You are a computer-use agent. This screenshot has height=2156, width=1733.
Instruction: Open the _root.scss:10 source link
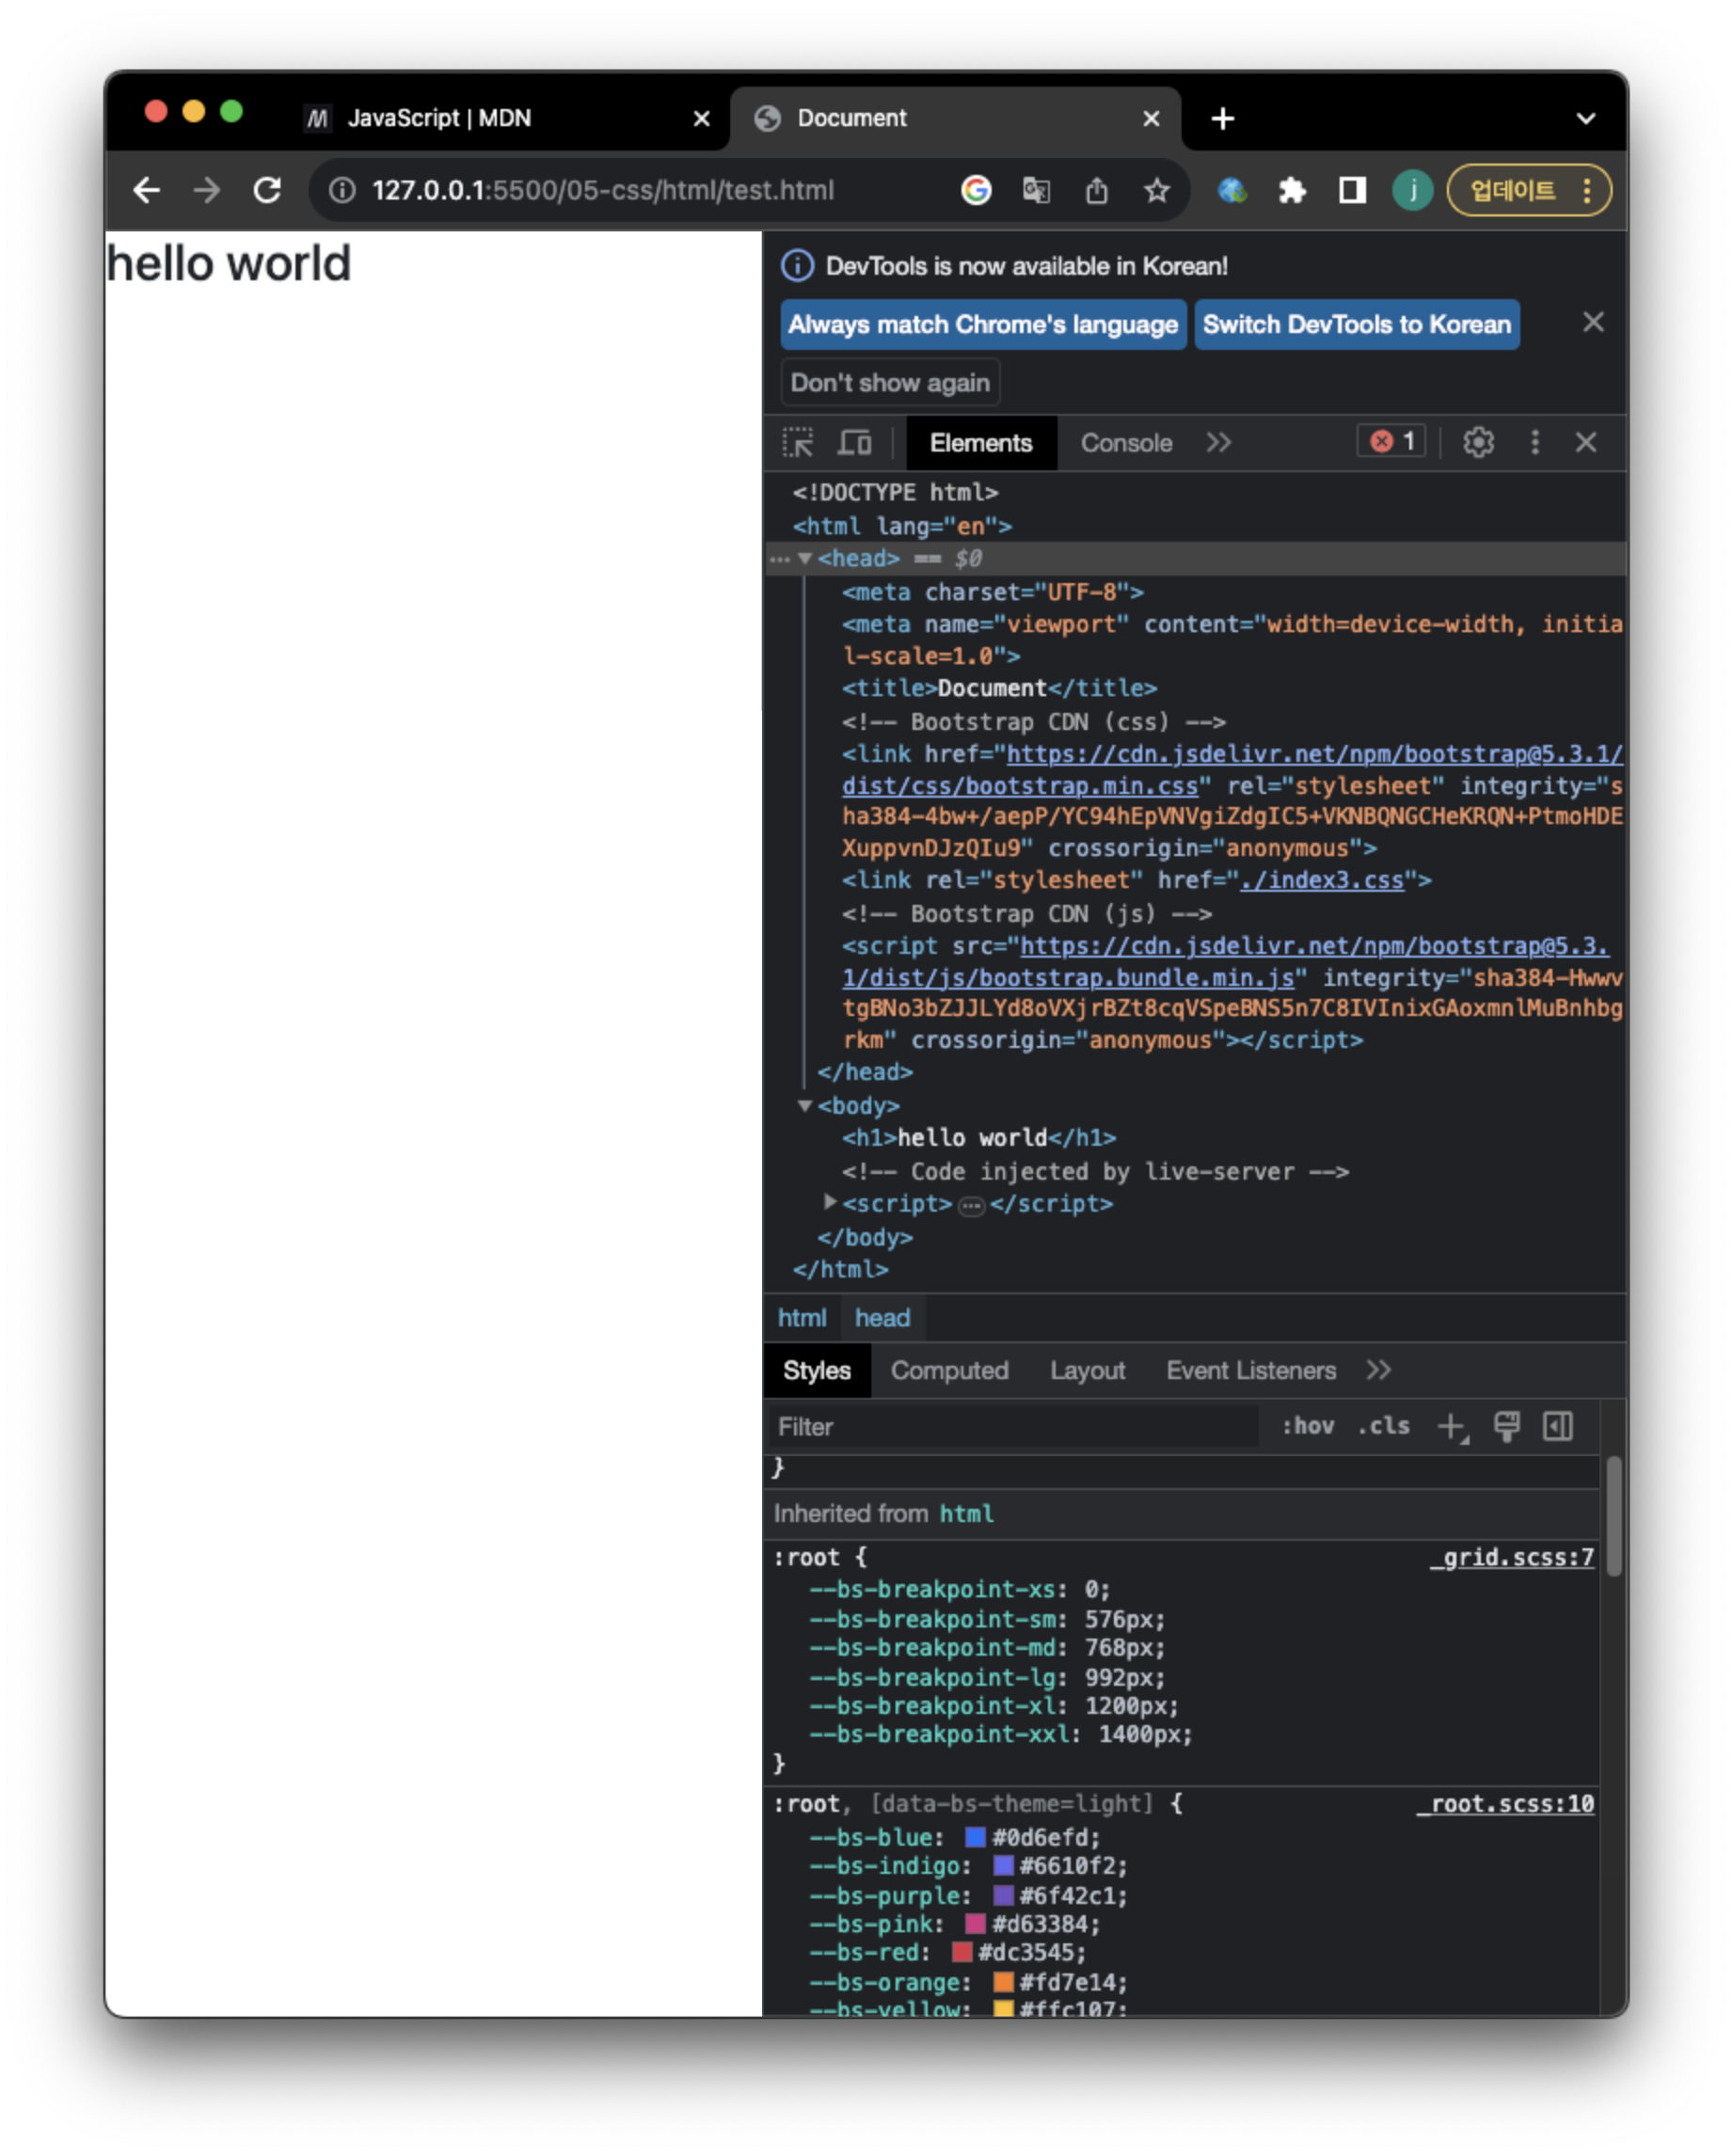point(1504,1803)
